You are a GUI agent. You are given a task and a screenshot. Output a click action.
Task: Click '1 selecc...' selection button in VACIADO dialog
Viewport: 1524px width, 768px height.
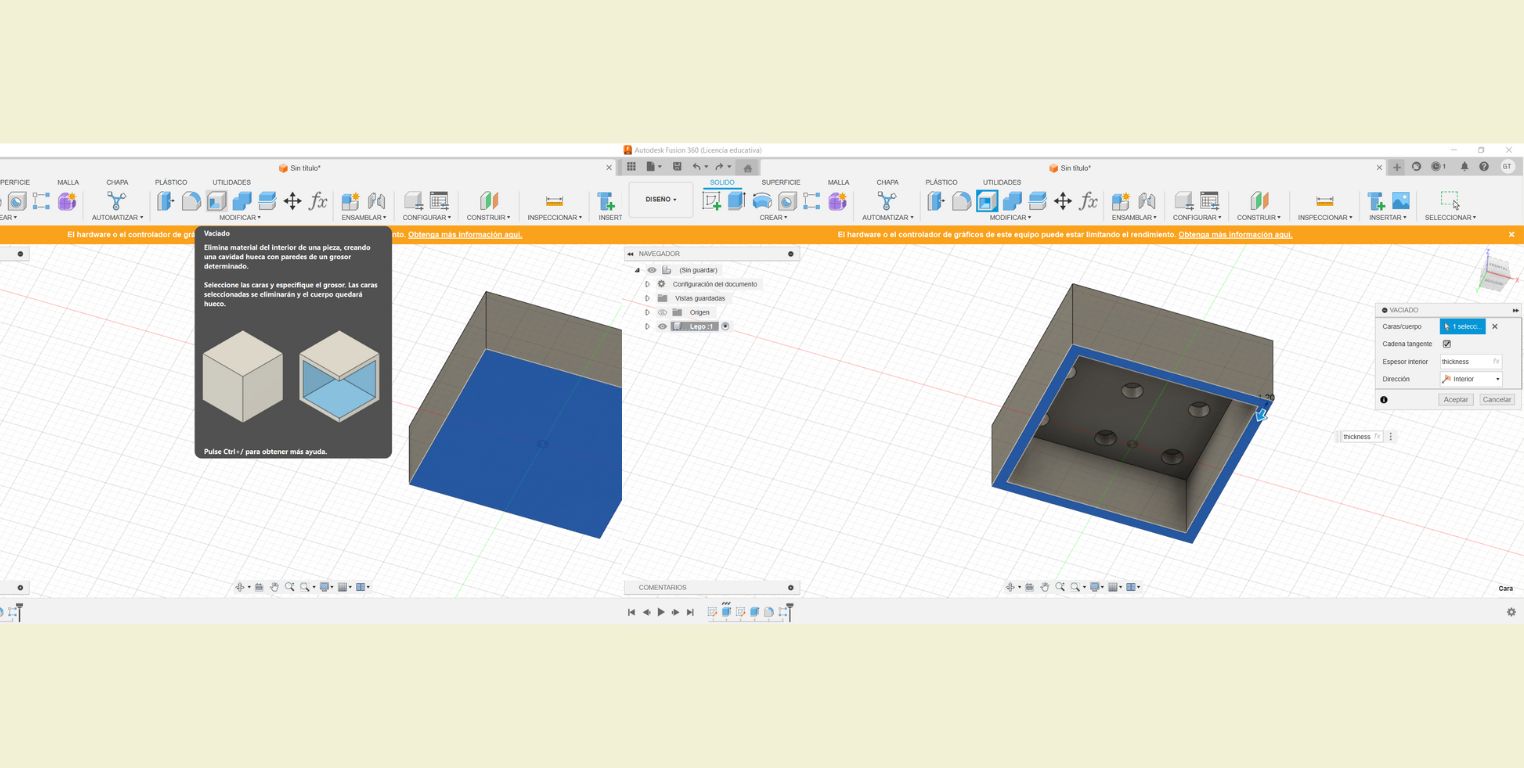click(x=1463, y=326)
